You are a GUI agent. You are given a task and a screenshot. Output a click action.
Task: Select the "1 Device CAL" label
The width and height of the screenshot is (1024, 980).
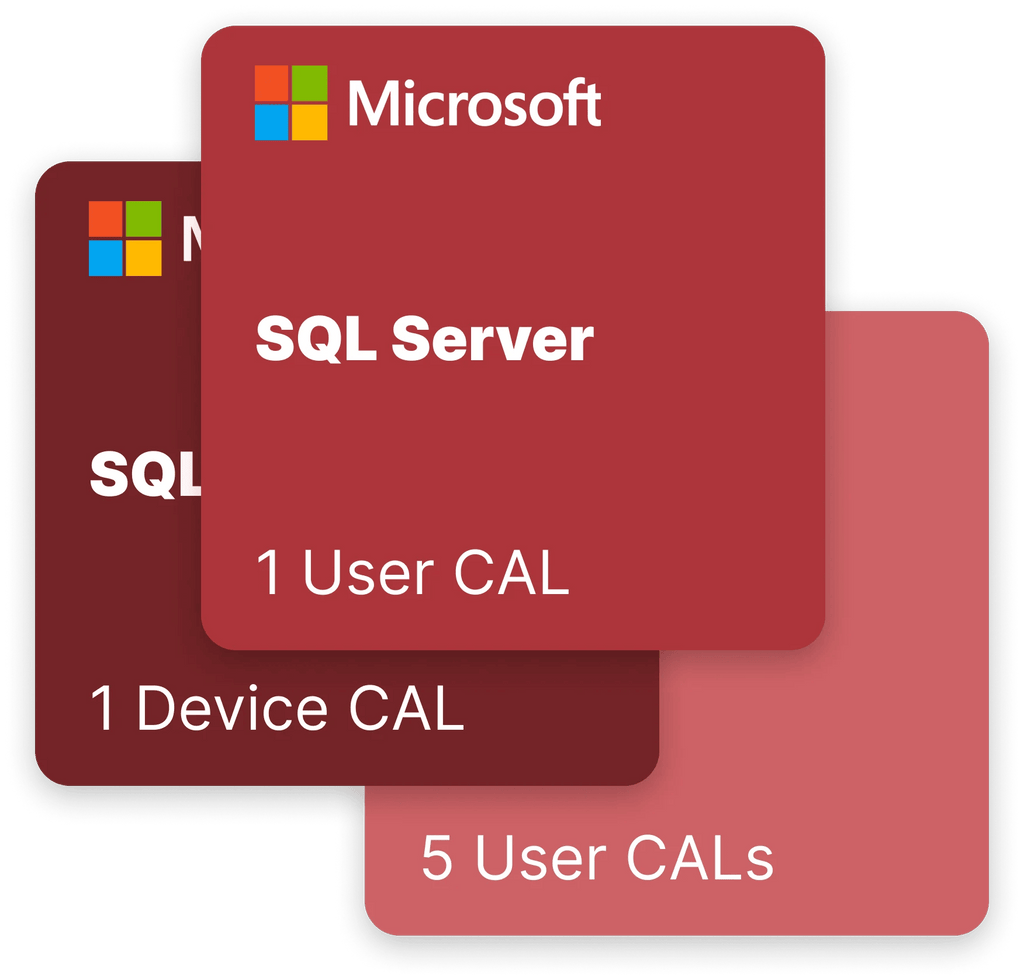pos(277,709)
